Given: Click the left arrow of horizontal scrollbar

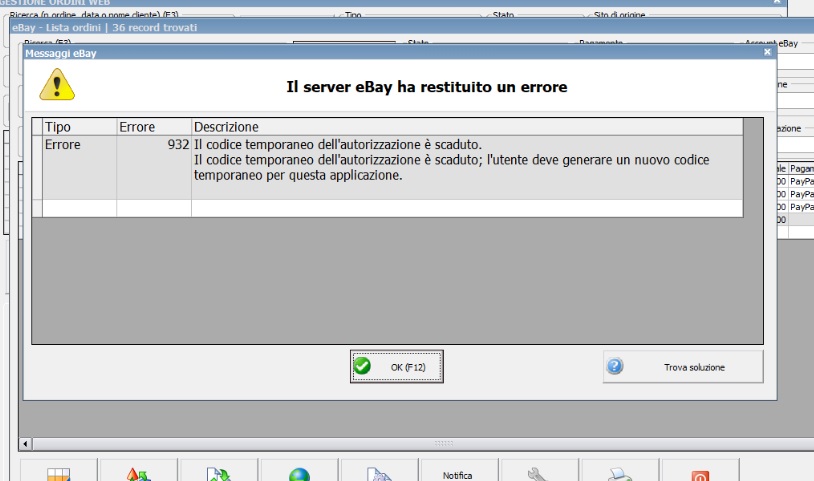Looking at the screenshot, I should click(25, 444).
